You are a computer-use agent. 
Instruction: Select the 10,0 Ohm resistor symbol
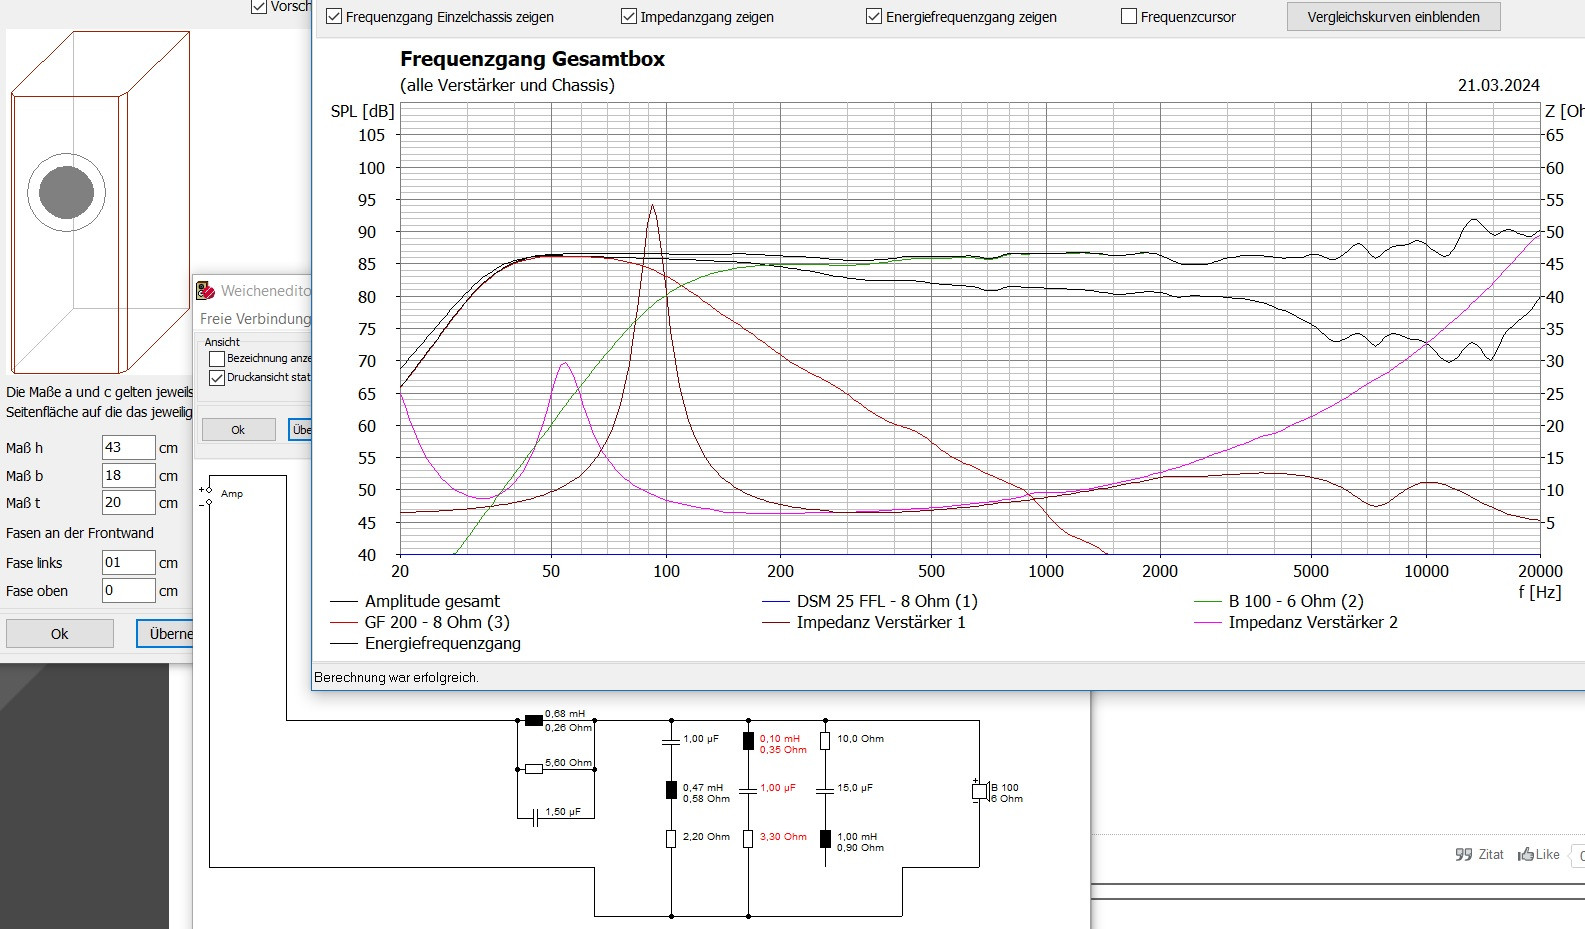(x=825, y=741)
